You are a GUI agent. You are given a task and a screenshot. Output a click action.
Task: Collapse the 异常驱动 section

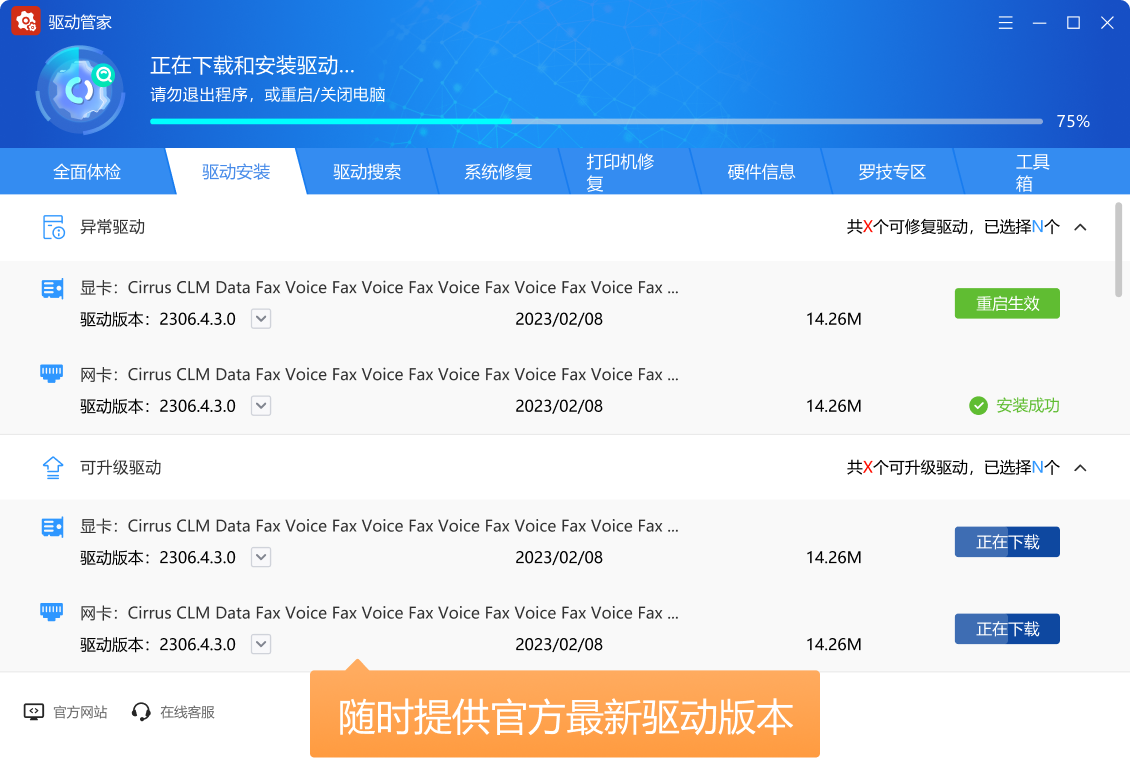pyautogui.click(x=1080, y=227)
